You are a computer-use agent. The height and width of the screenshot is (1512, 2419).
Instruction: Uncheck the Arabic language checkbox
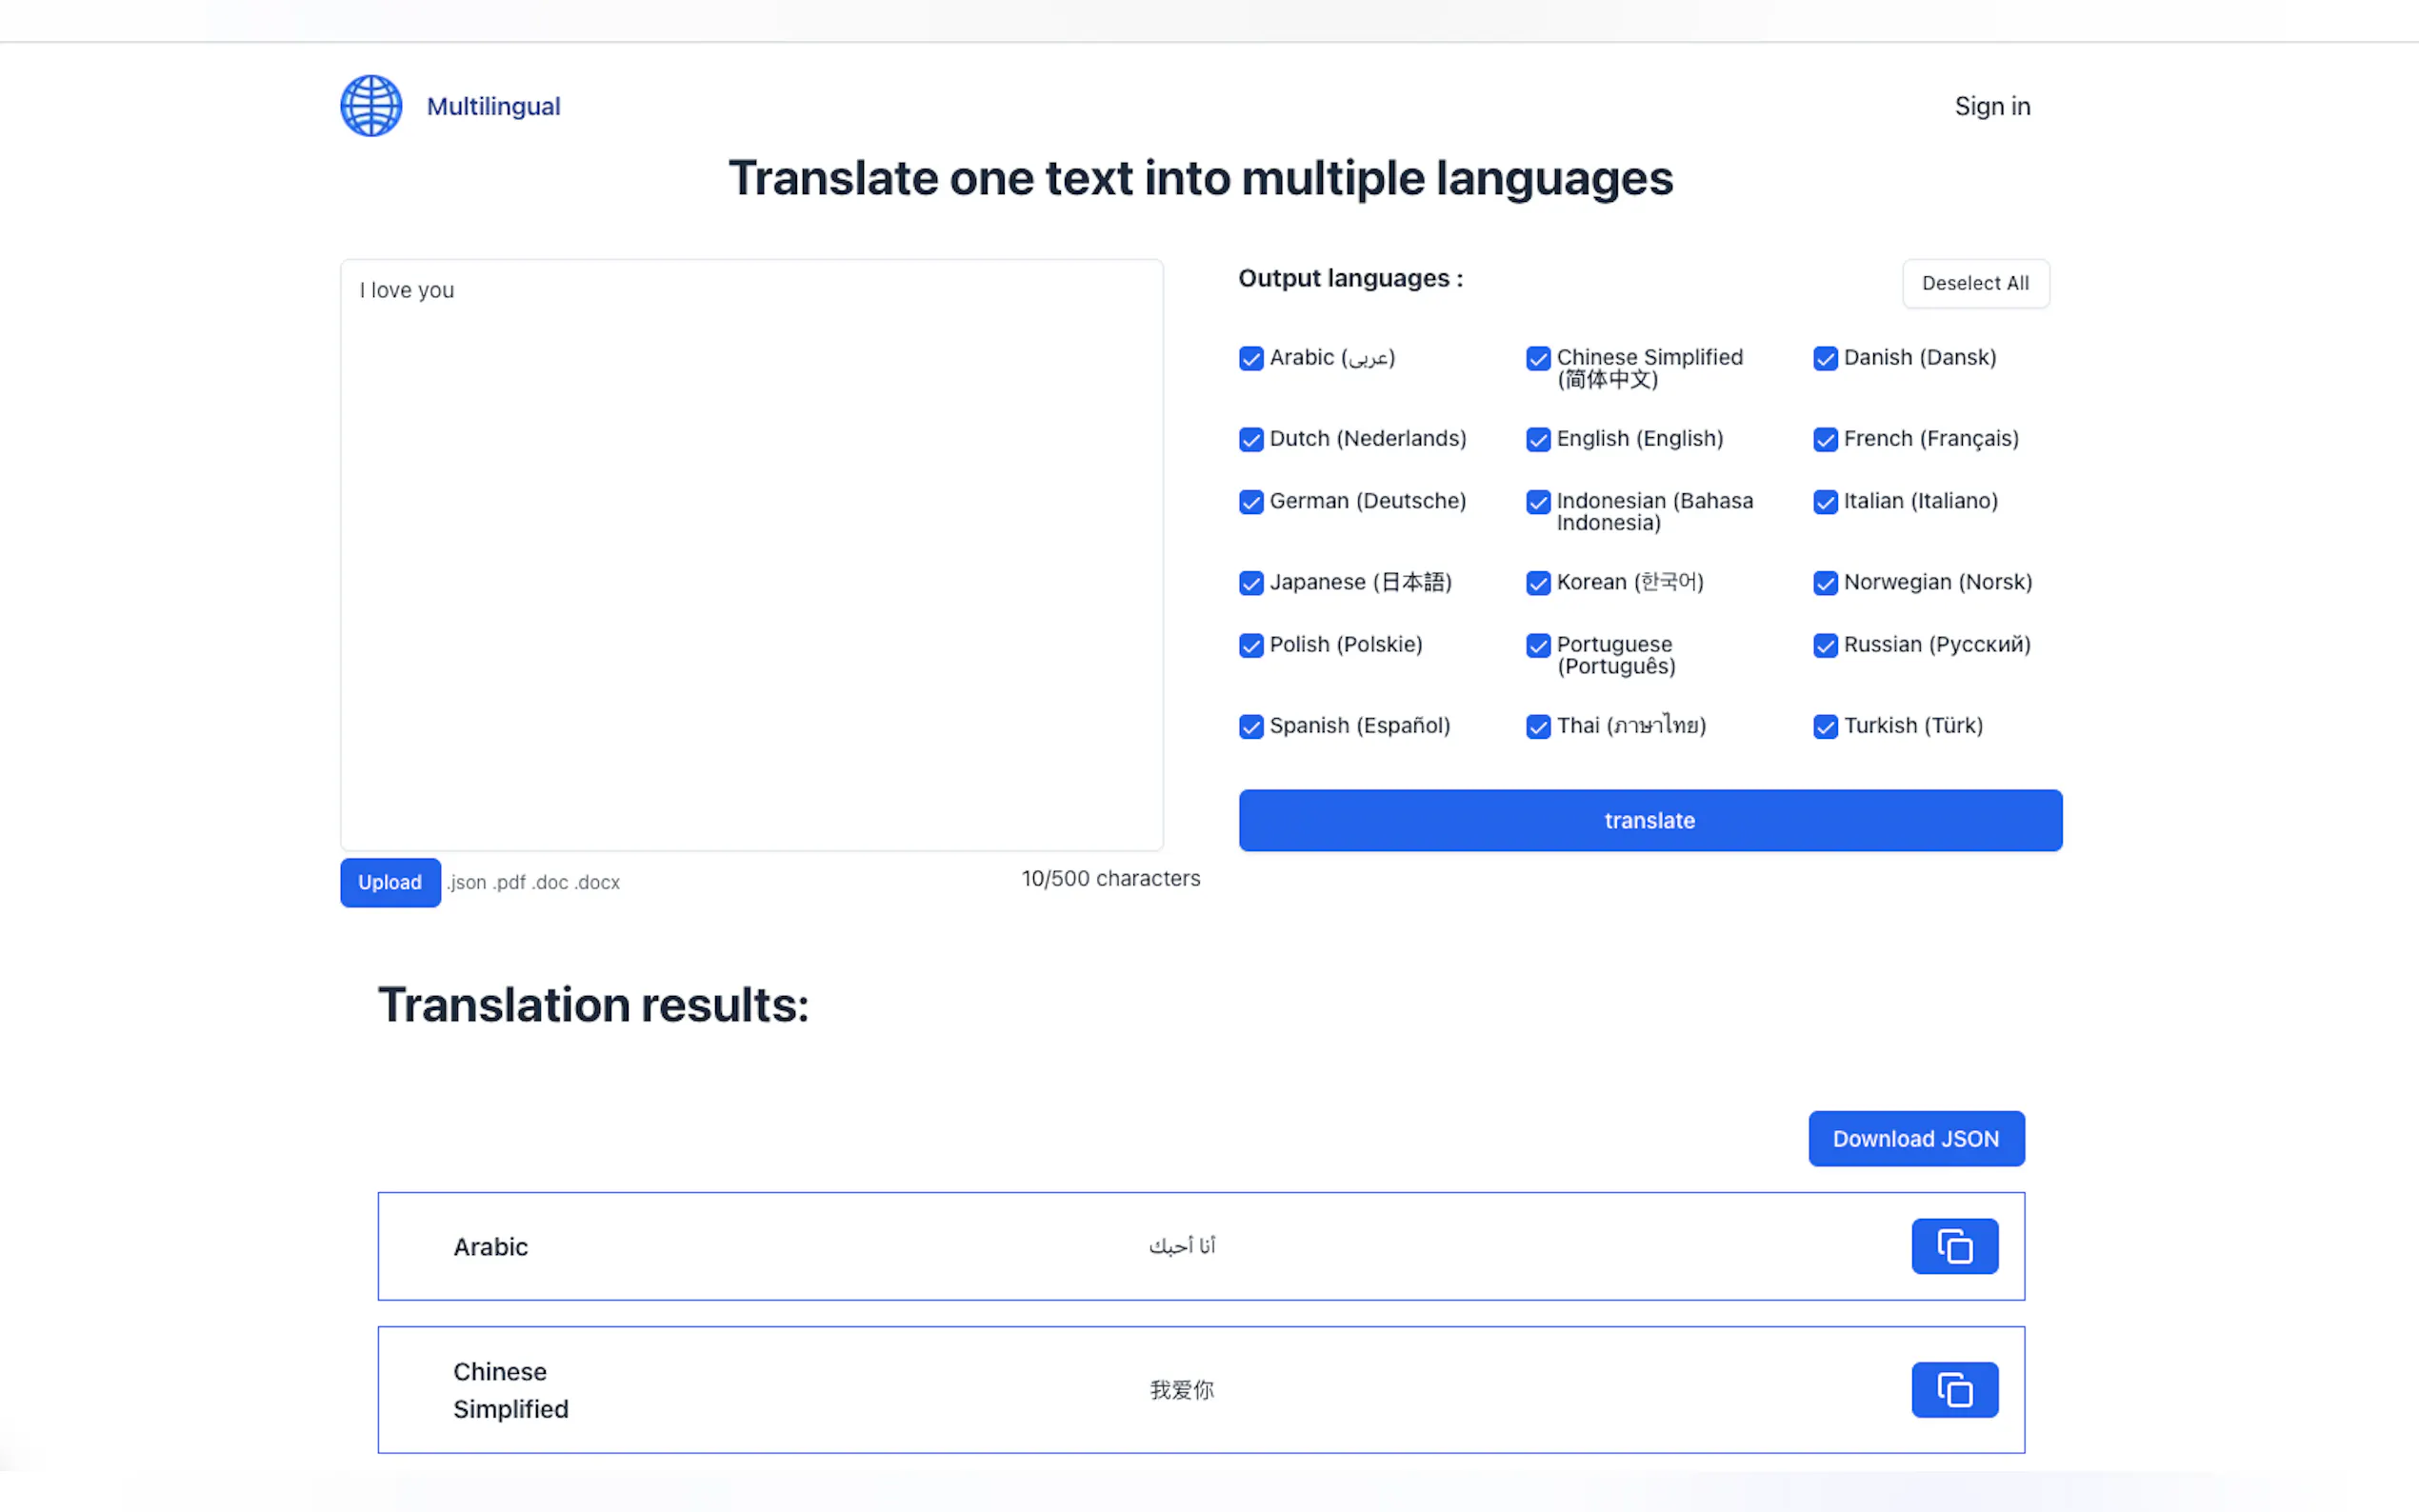click(x=1251, y=358)
